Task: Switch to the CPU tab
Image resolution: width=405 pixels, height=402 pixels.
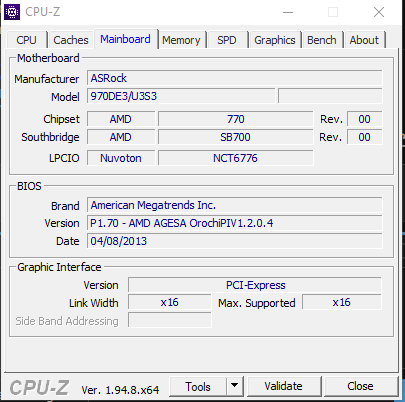Action: [26, 40]
